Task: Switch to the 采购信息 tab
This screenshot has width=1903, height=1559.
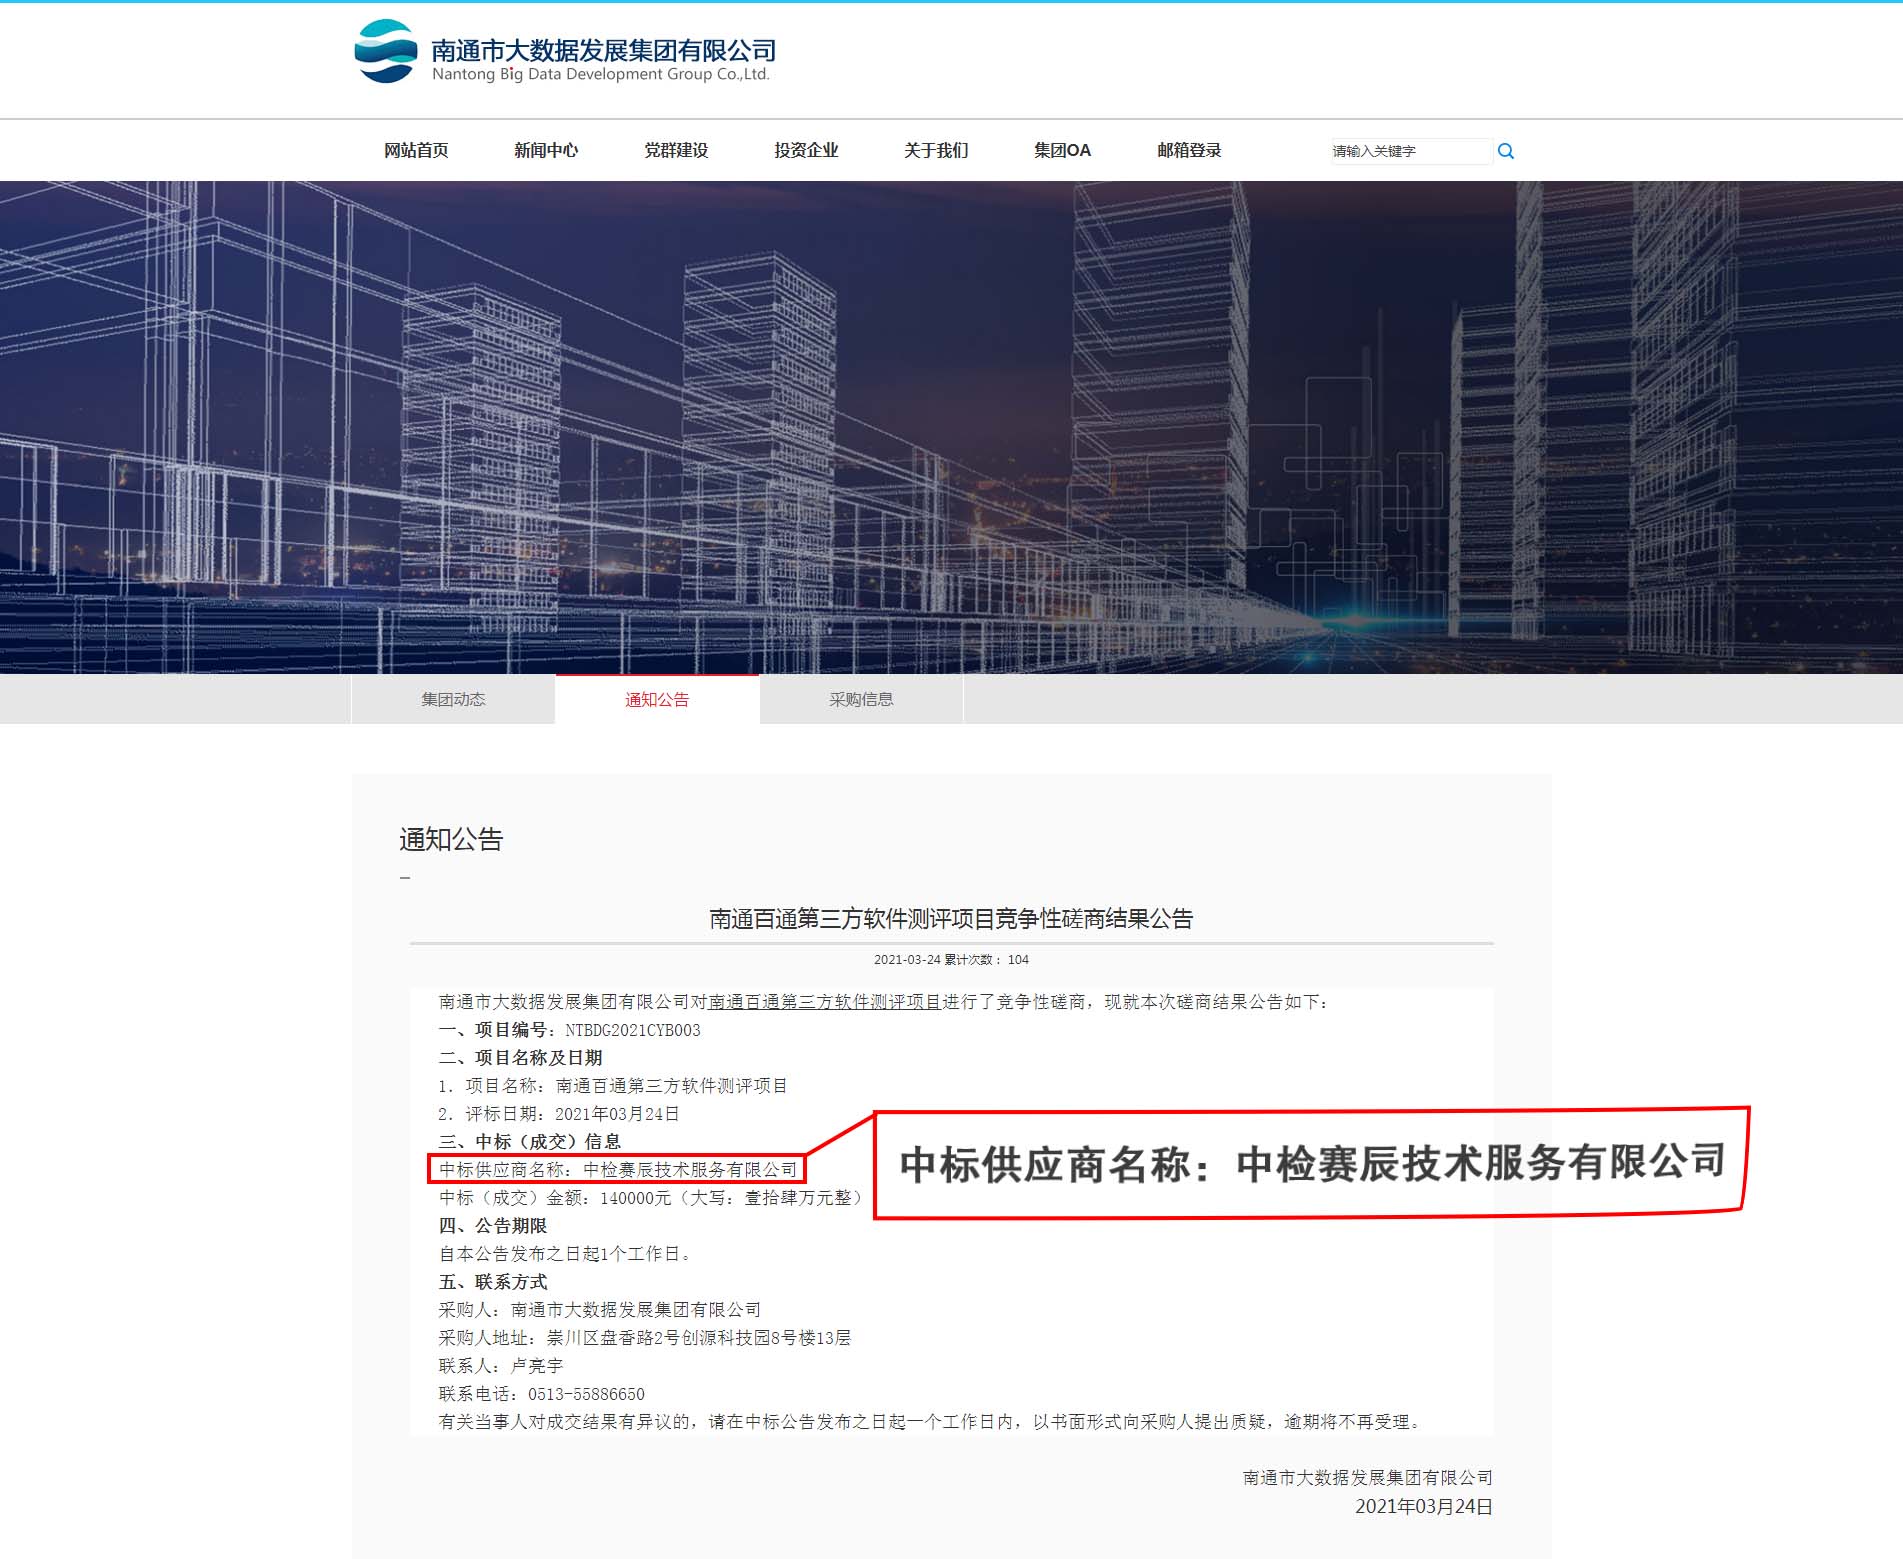Action: click(x=861, y=700)
